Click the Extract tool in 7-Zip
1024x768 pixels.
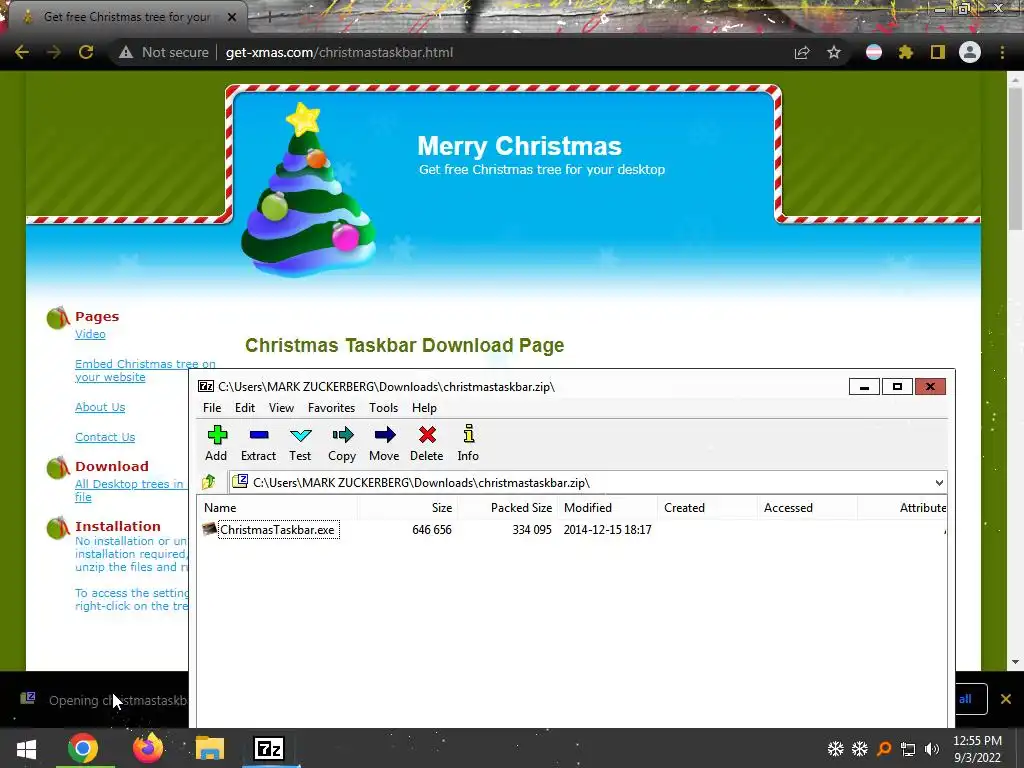tap(259, 443)
